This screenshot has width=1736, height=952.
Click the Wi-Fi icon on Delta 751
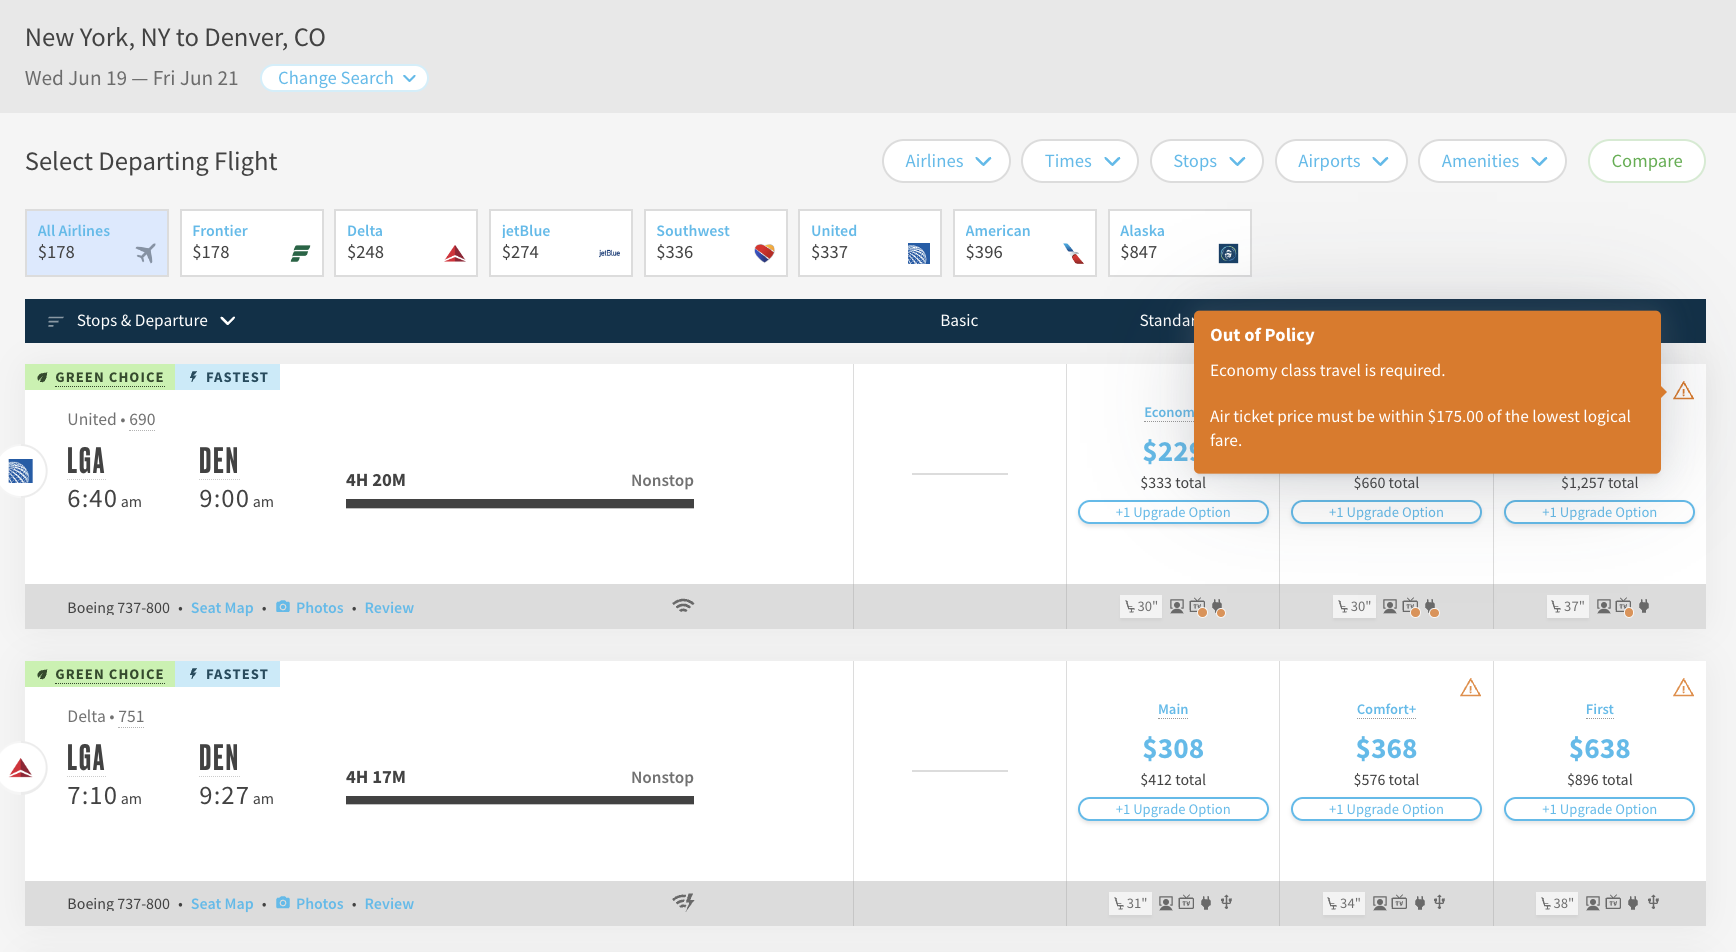pyautogui.click(x=683, y=902)
